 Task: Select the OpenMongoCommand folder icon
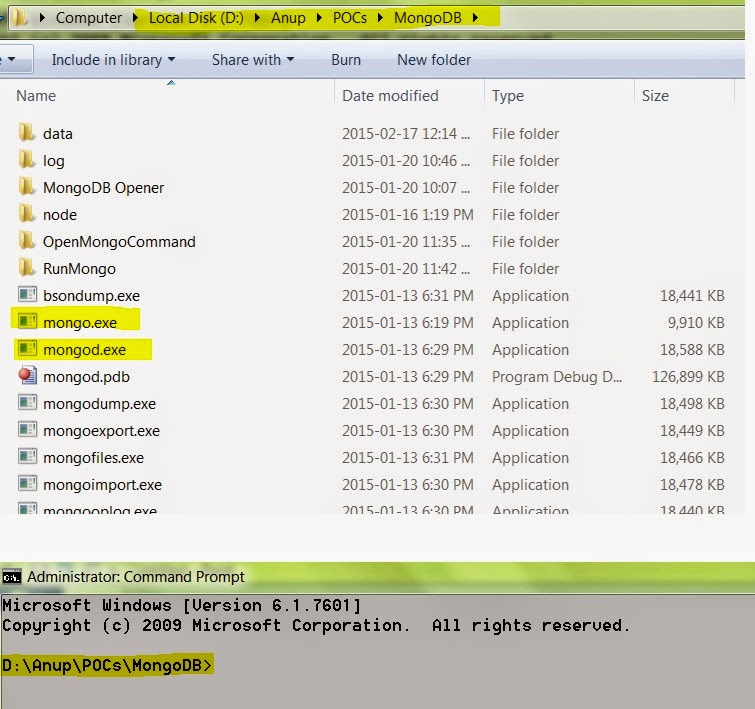(26, 241)
